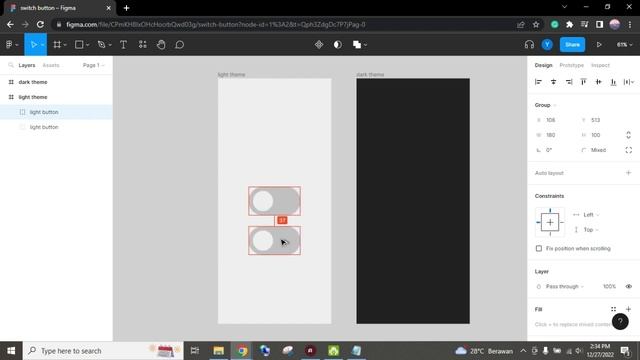
Task: Open a new browser tab
Action: coord(126,8)
